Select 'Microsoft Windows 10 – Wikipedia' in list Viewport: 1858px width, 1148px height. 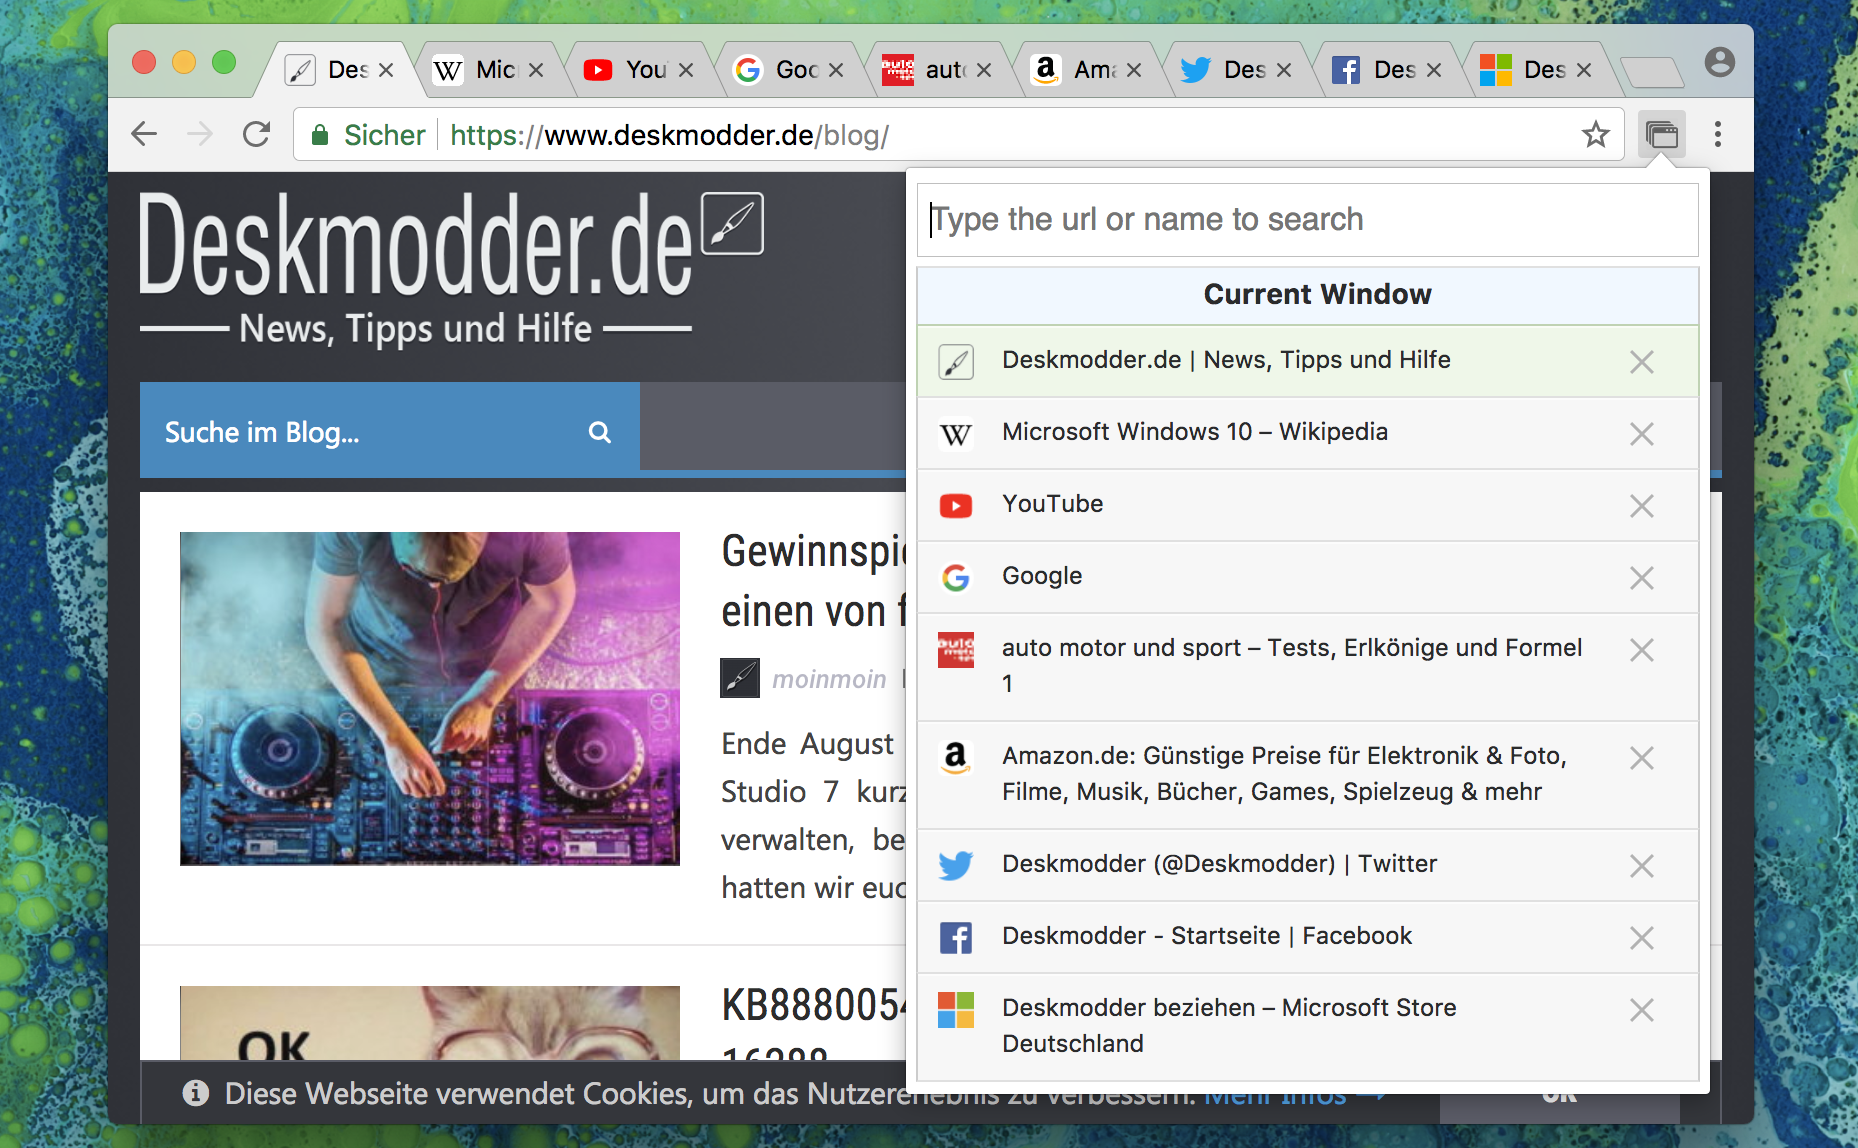click(1308, 433)
